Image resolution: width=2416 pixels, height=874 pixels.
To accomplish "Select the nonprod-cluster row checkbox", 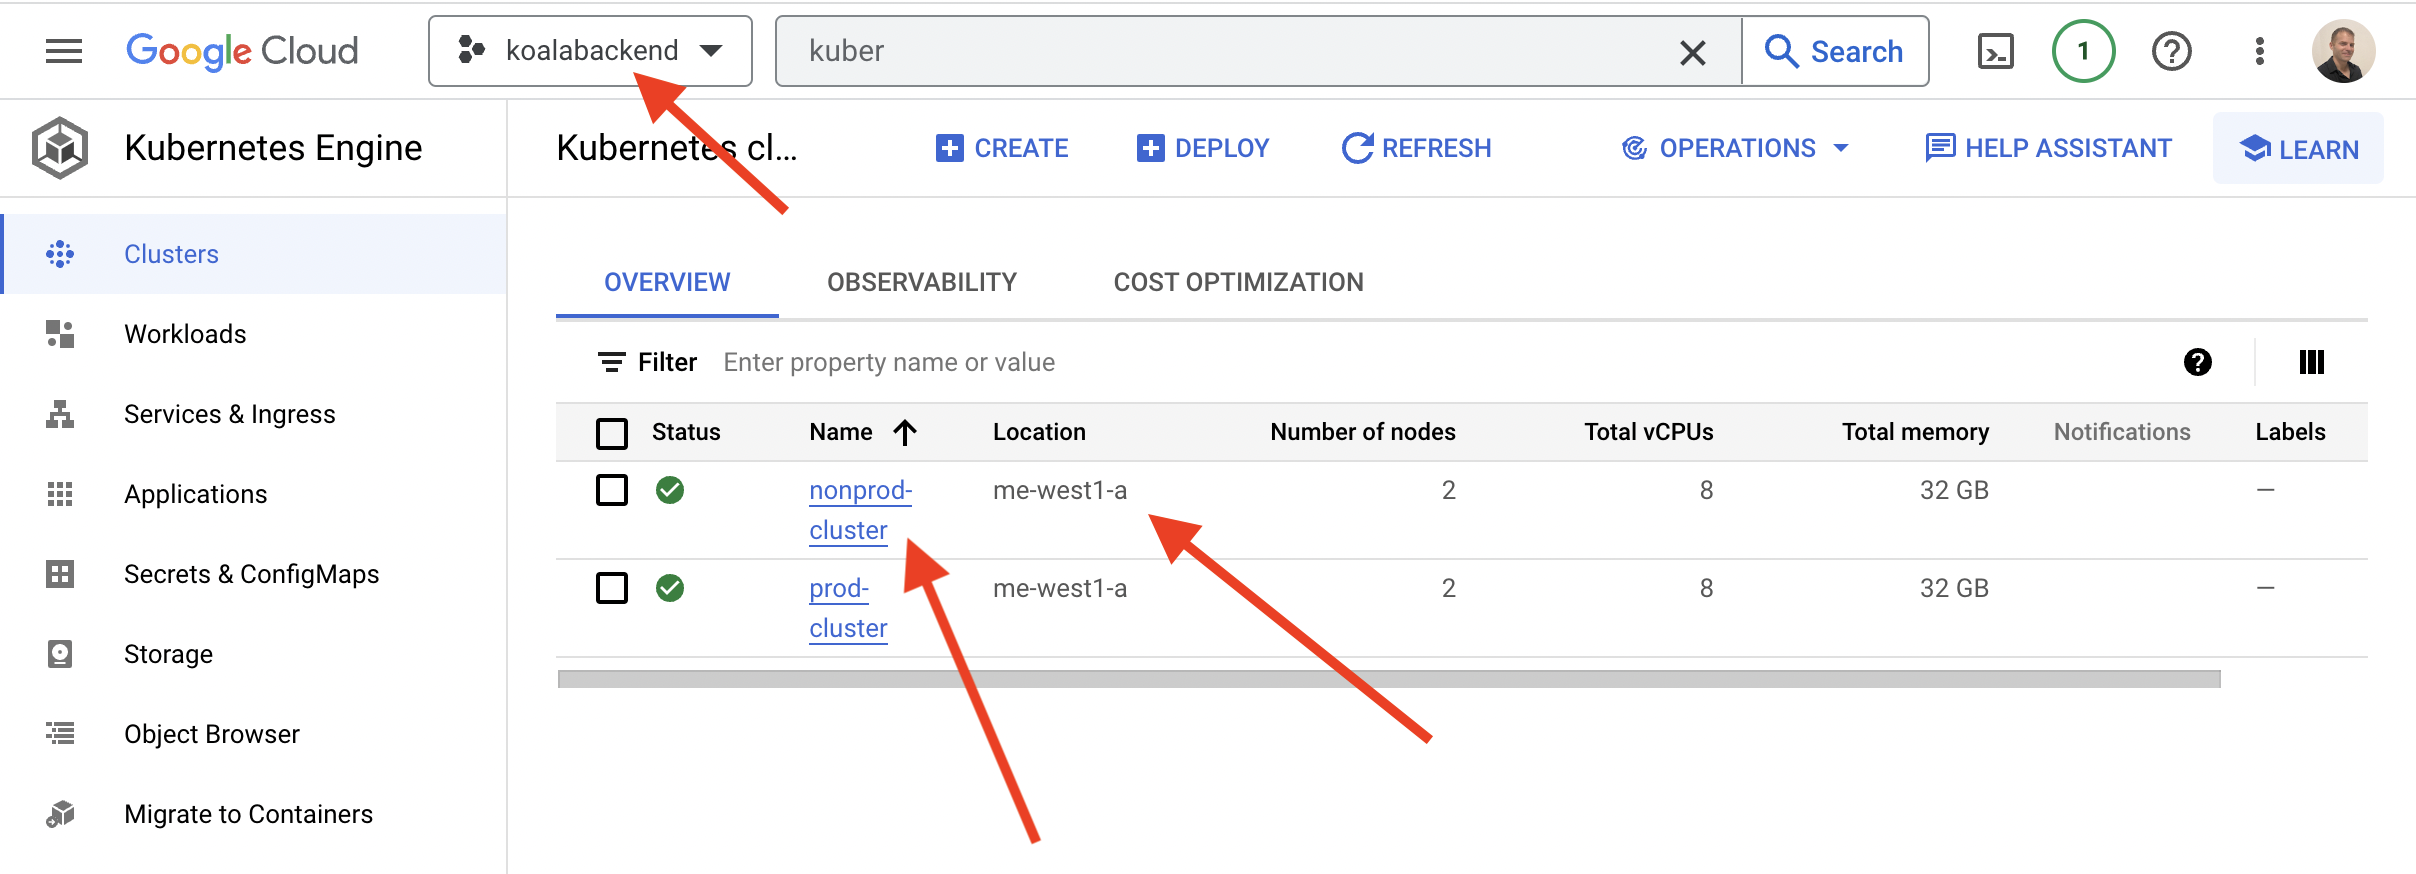I will point(612,490).
